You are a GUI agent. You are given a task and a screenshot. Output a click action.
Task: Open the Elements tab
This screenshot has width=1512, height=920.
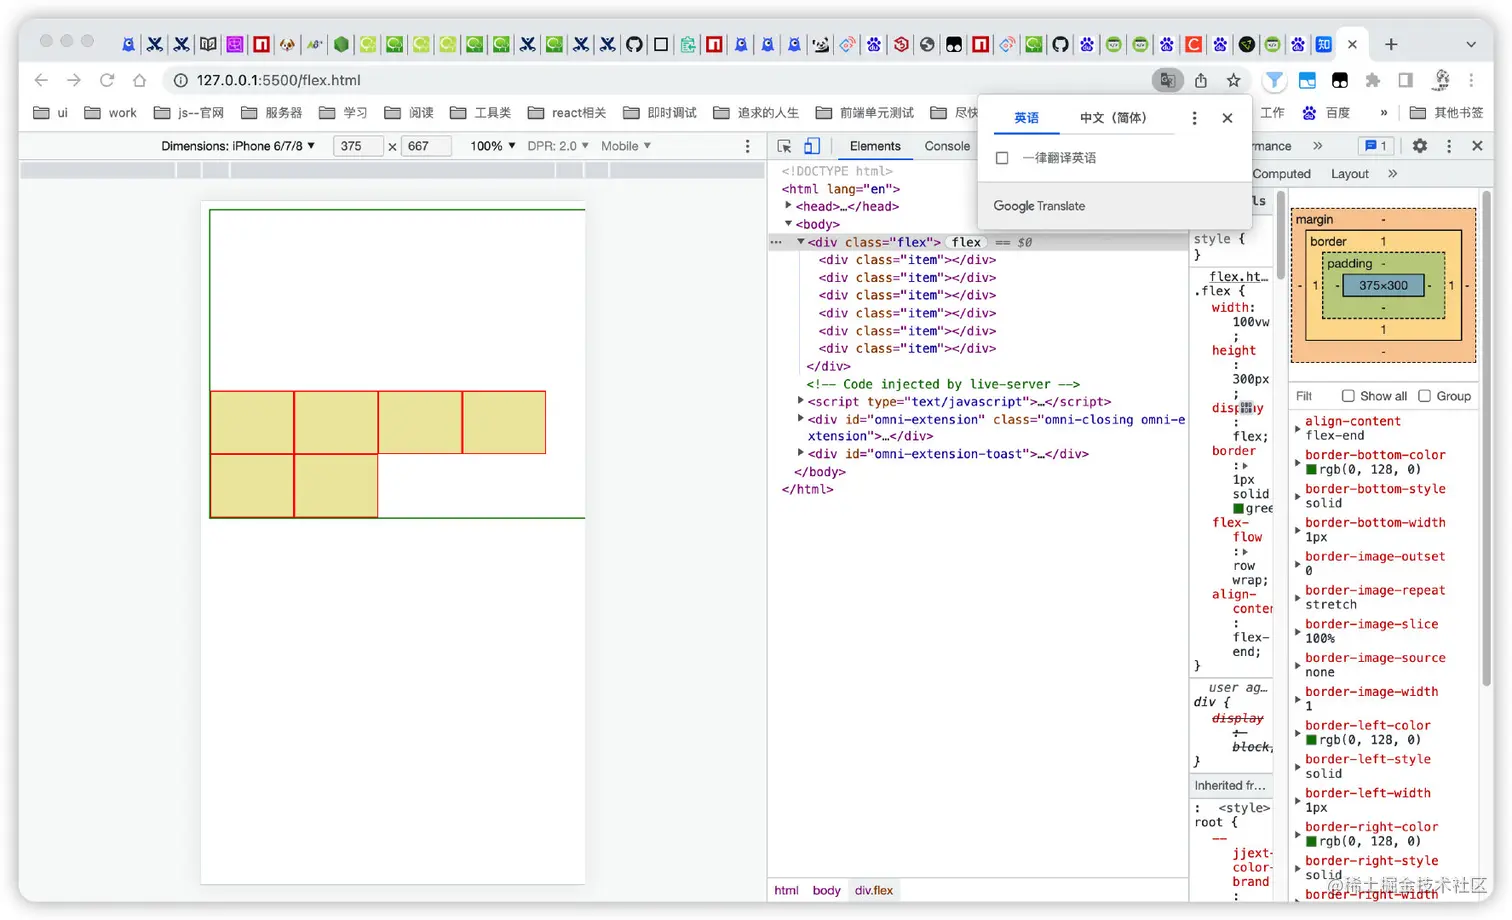(875, 146)
